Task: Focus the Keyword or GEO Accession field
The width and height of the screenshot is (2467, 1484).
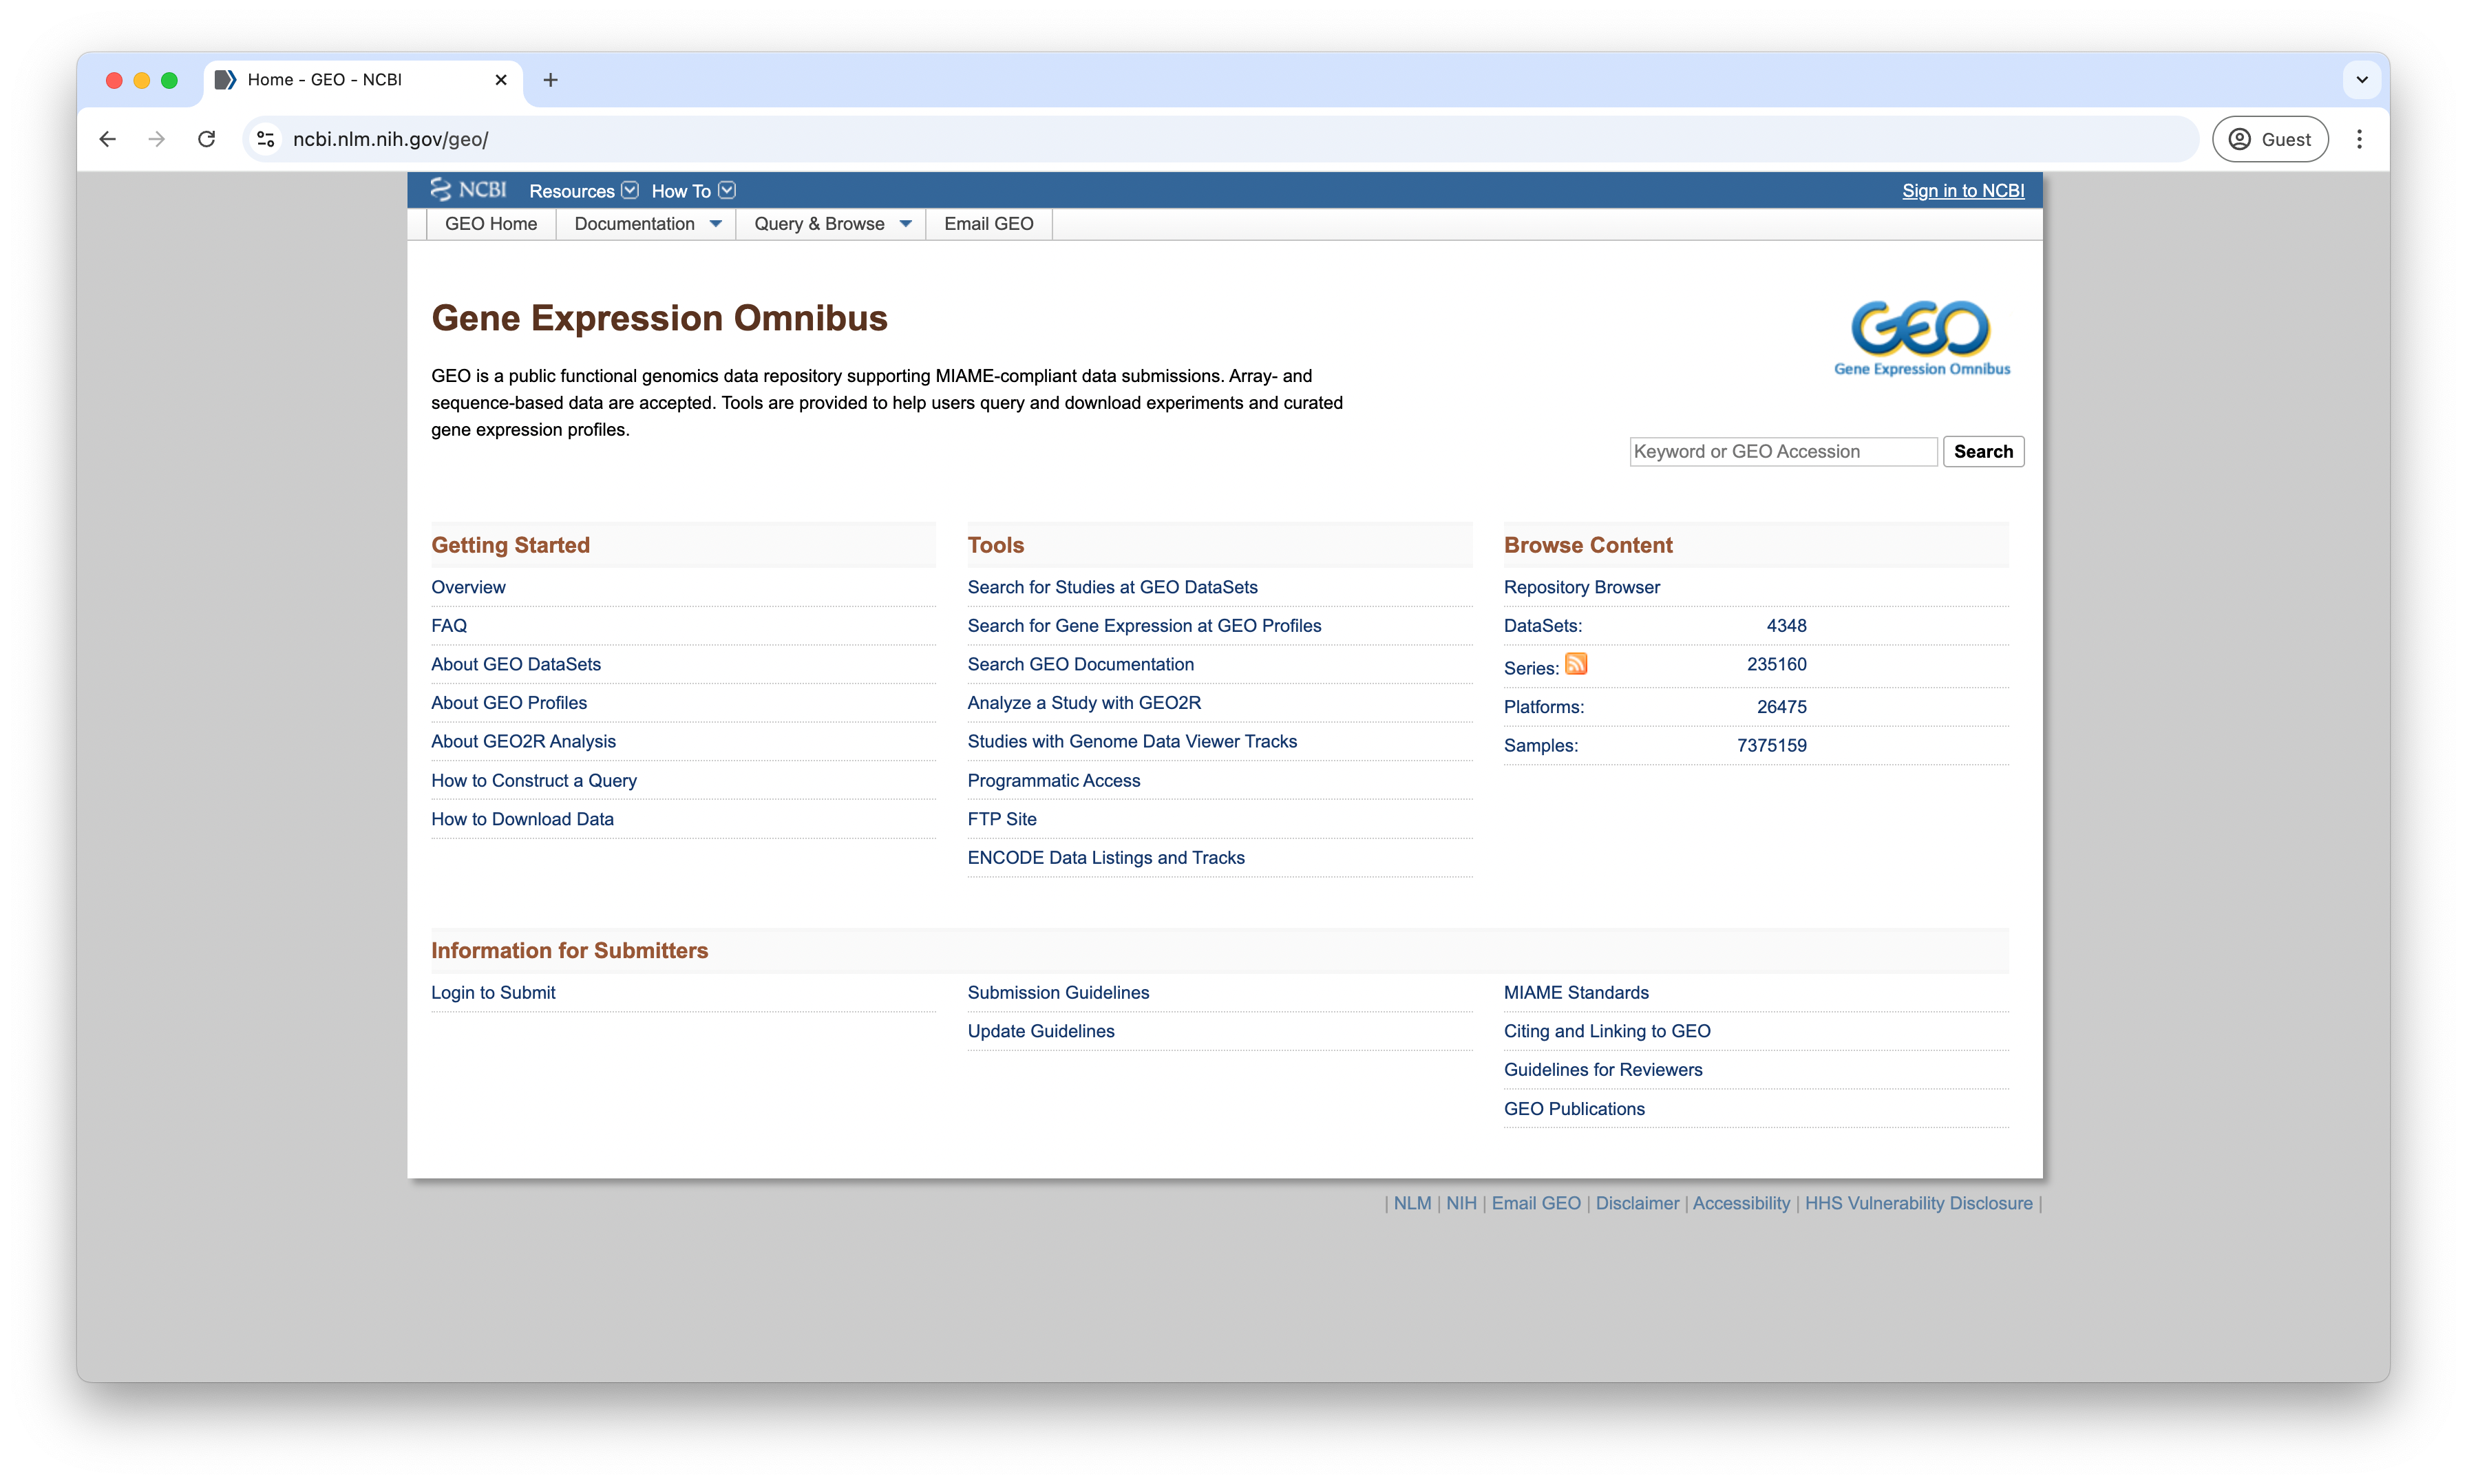Action: (x=1783, y=452)
